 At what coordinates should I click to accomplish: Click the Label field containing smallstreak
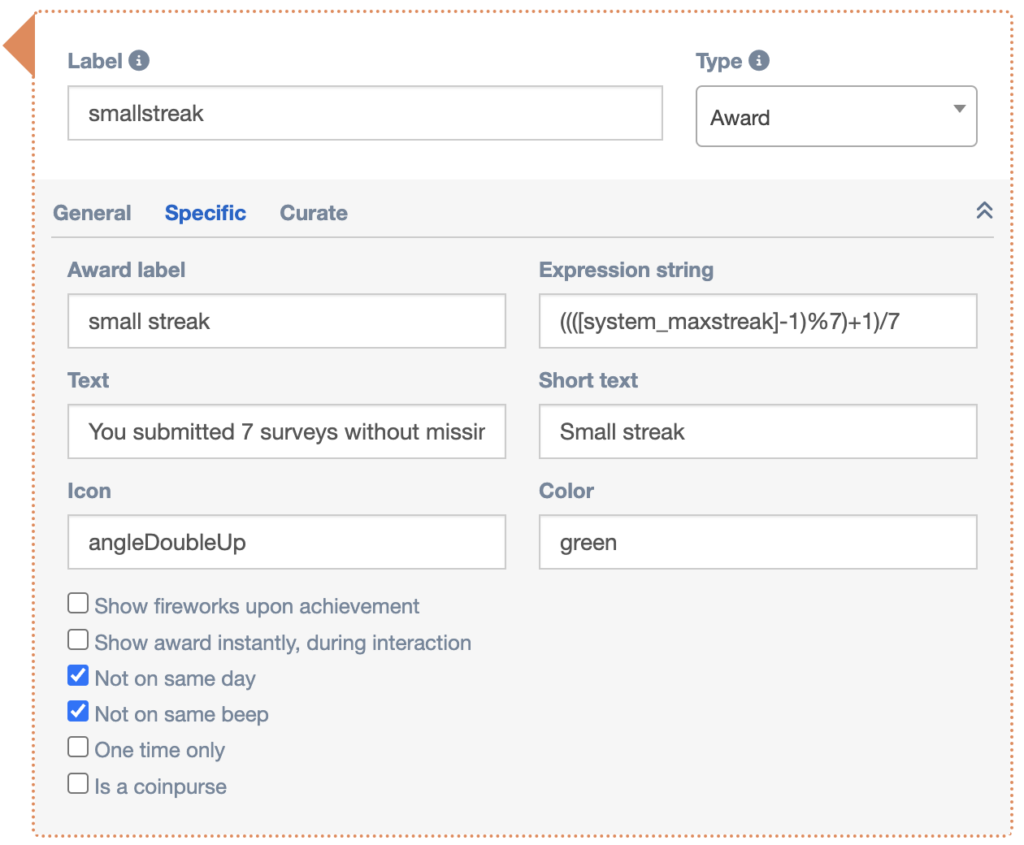tap(365, 113)
